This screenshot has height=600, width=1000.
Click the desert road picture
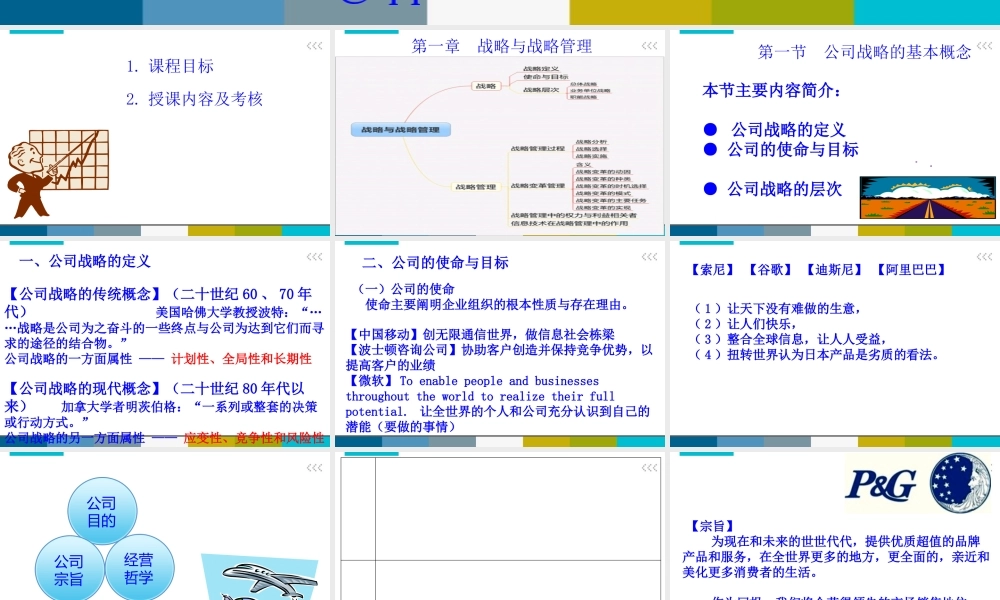(x=927, y=198)
